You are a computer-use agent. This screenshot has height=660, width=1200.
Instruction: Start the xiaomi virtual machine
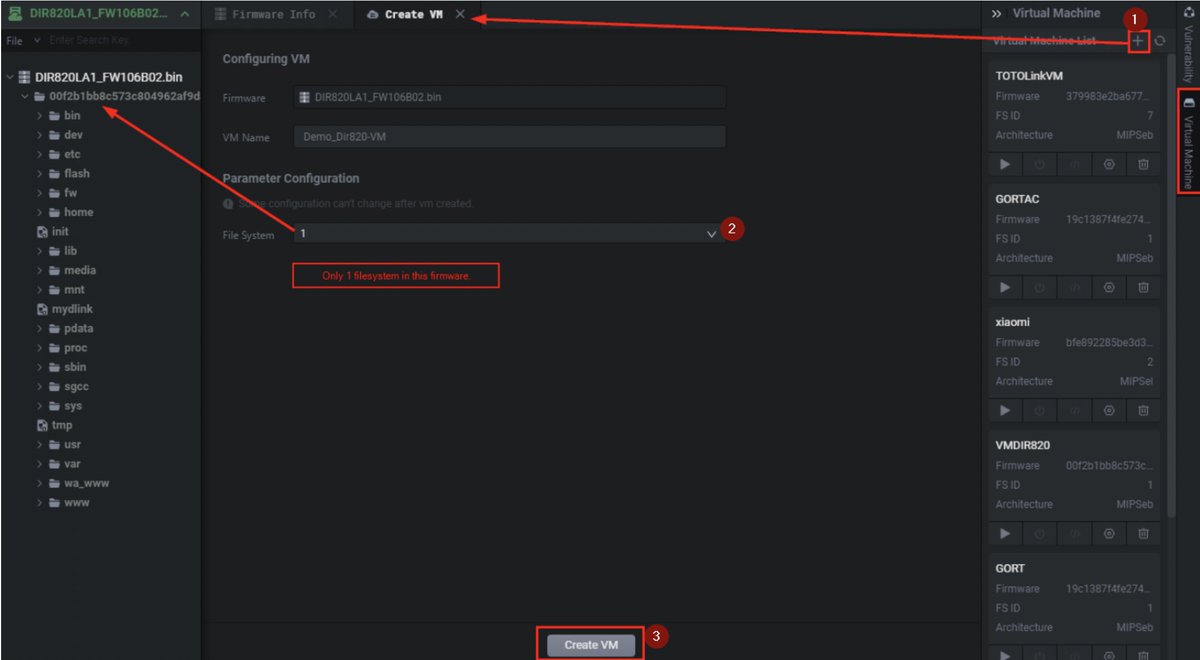(x=1005, y=410)
